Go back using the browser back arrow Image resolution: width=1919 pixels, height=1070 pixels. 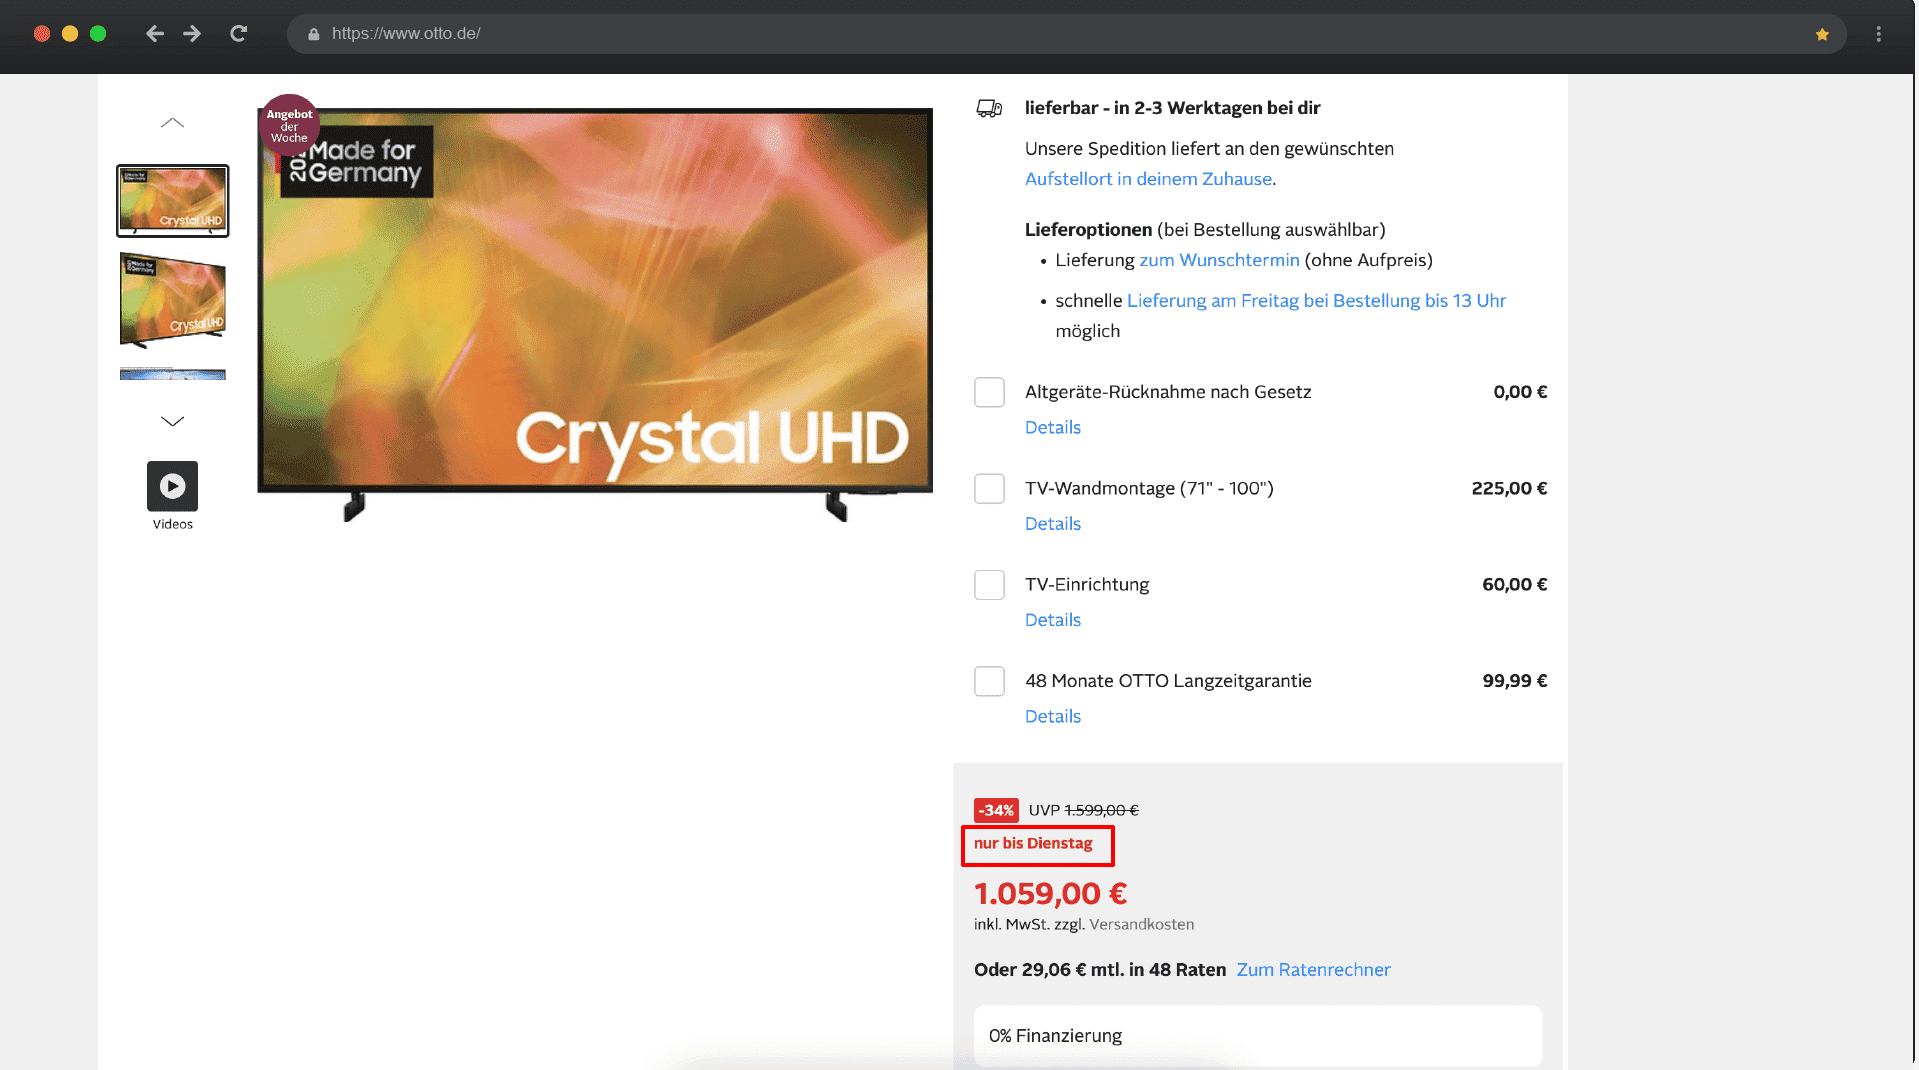pyautogui.click(x=154, y=34)
